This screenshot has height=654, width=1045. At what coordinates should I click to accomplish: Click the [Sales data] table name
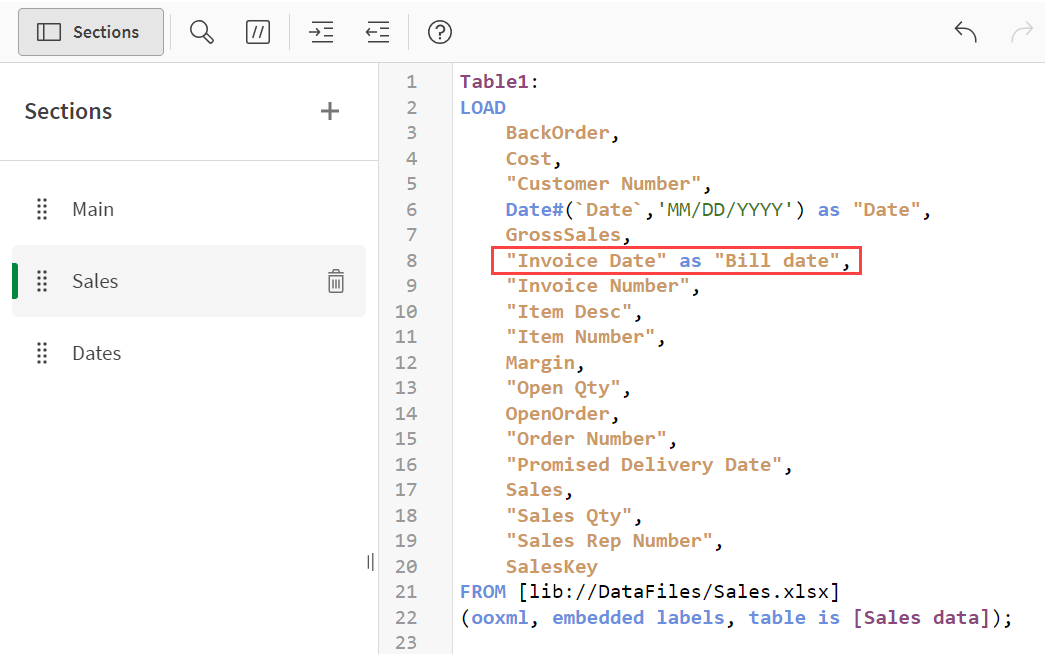point(922,617)
